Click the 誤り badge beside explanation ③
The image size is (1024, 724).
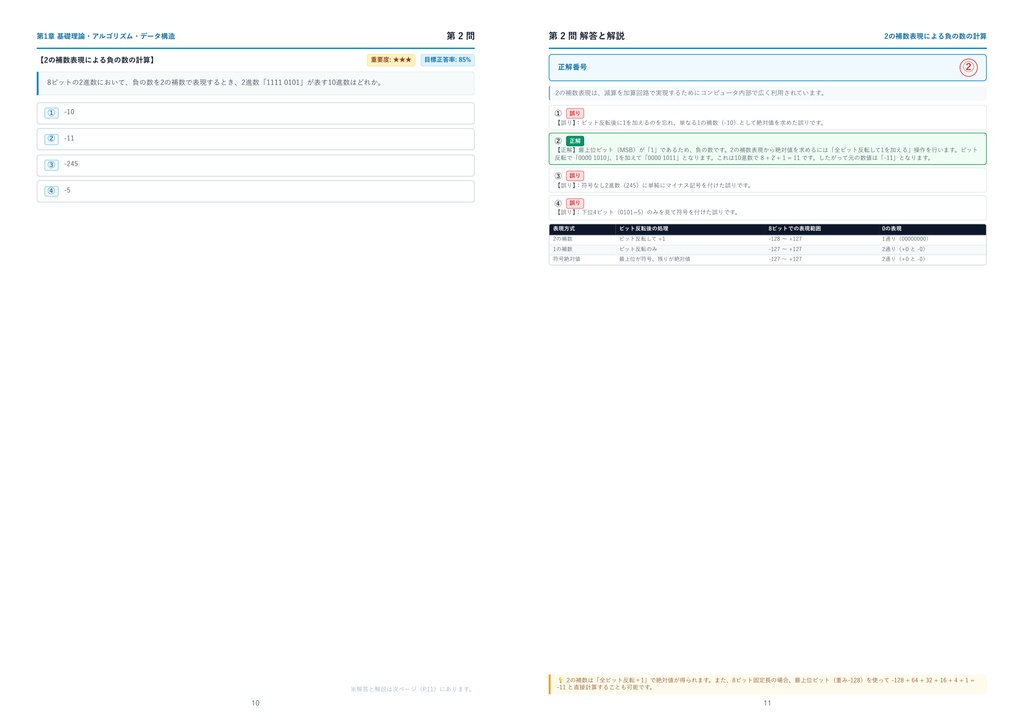[x=575, y=176]
